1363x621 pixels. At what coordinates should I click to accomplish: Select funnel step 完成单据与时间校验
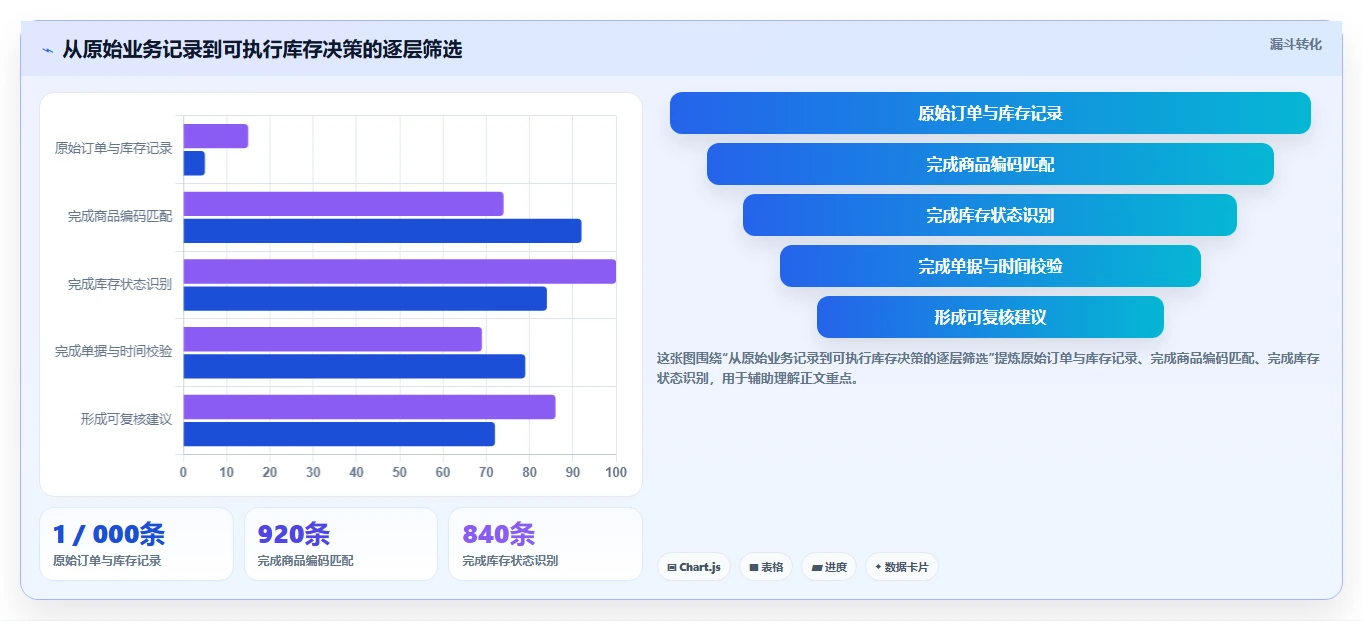990,266
